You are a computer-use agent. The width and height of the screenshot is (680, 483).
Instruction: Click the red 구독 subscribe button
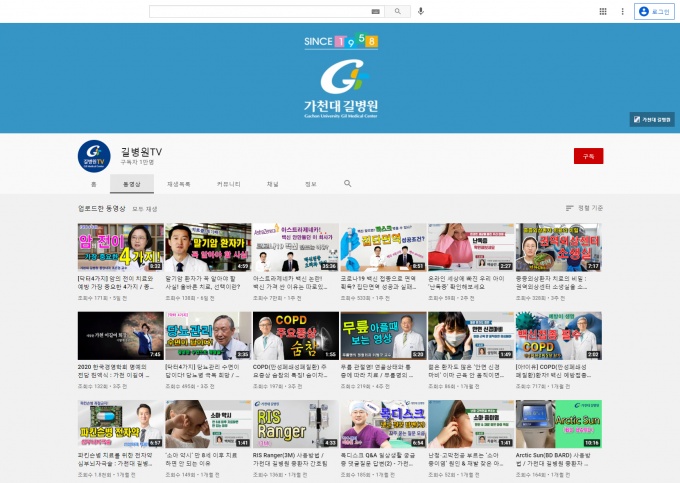click(588, 156)
